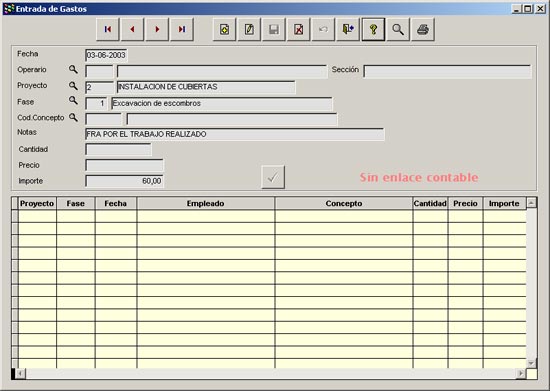
Task: Click the grid's scroll up arrow
Action: [x=531, y=203]
